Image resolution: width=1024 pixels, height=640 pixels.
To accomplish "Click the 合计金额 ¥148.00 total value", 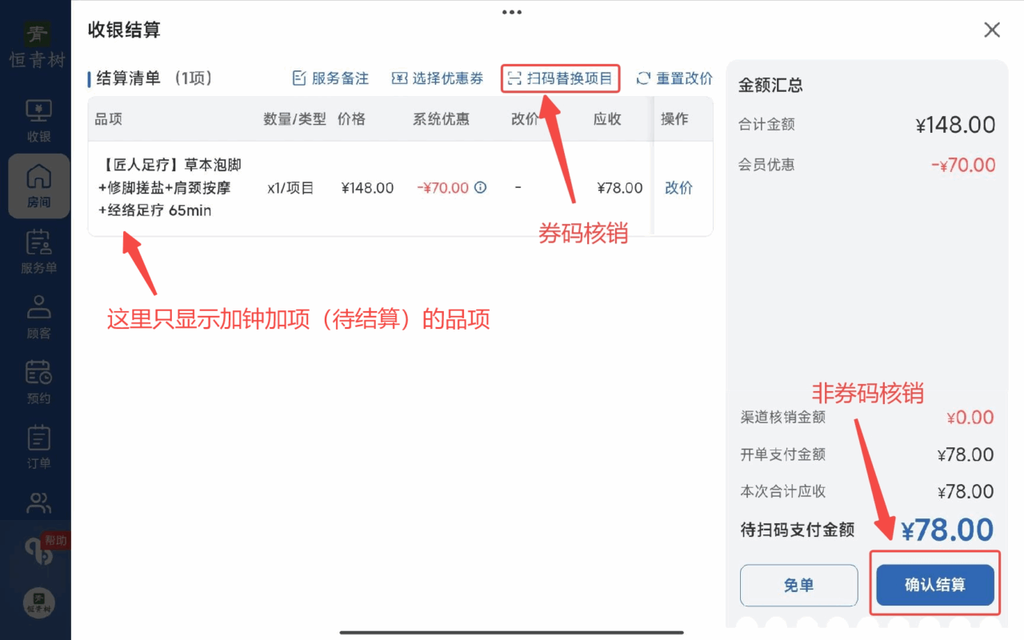I will [x=955, y=125].
